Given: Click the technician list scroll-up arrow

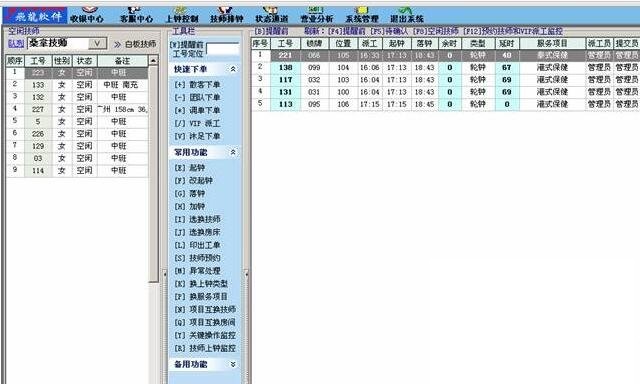Looking at the screenshot, I should point(153,61).
